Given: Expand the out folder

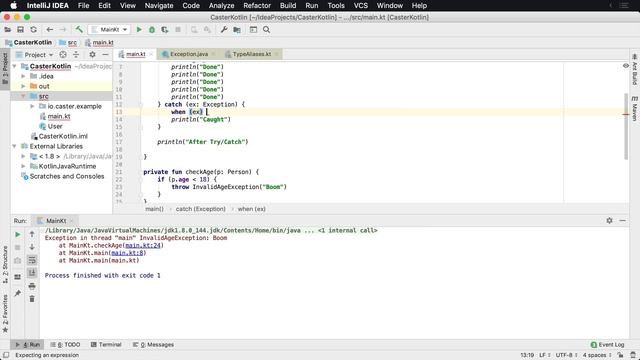Looking at the screenshot, I should point(23,86).
